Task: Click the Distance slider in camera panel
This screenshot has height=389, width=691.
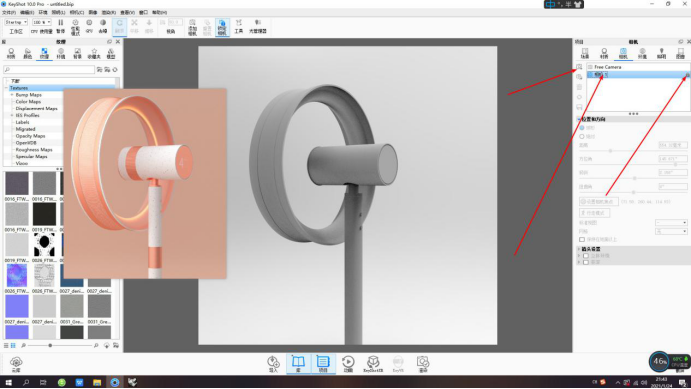Action: pos(610,151)
